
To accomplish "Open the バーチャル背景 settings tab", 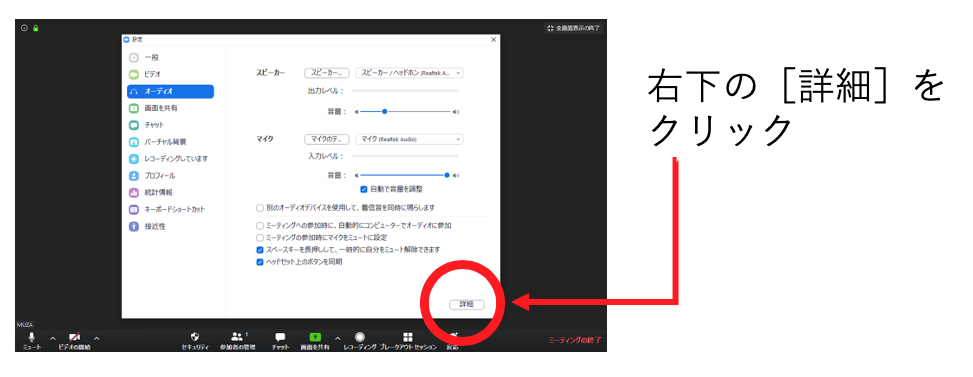I will point(171,142).
